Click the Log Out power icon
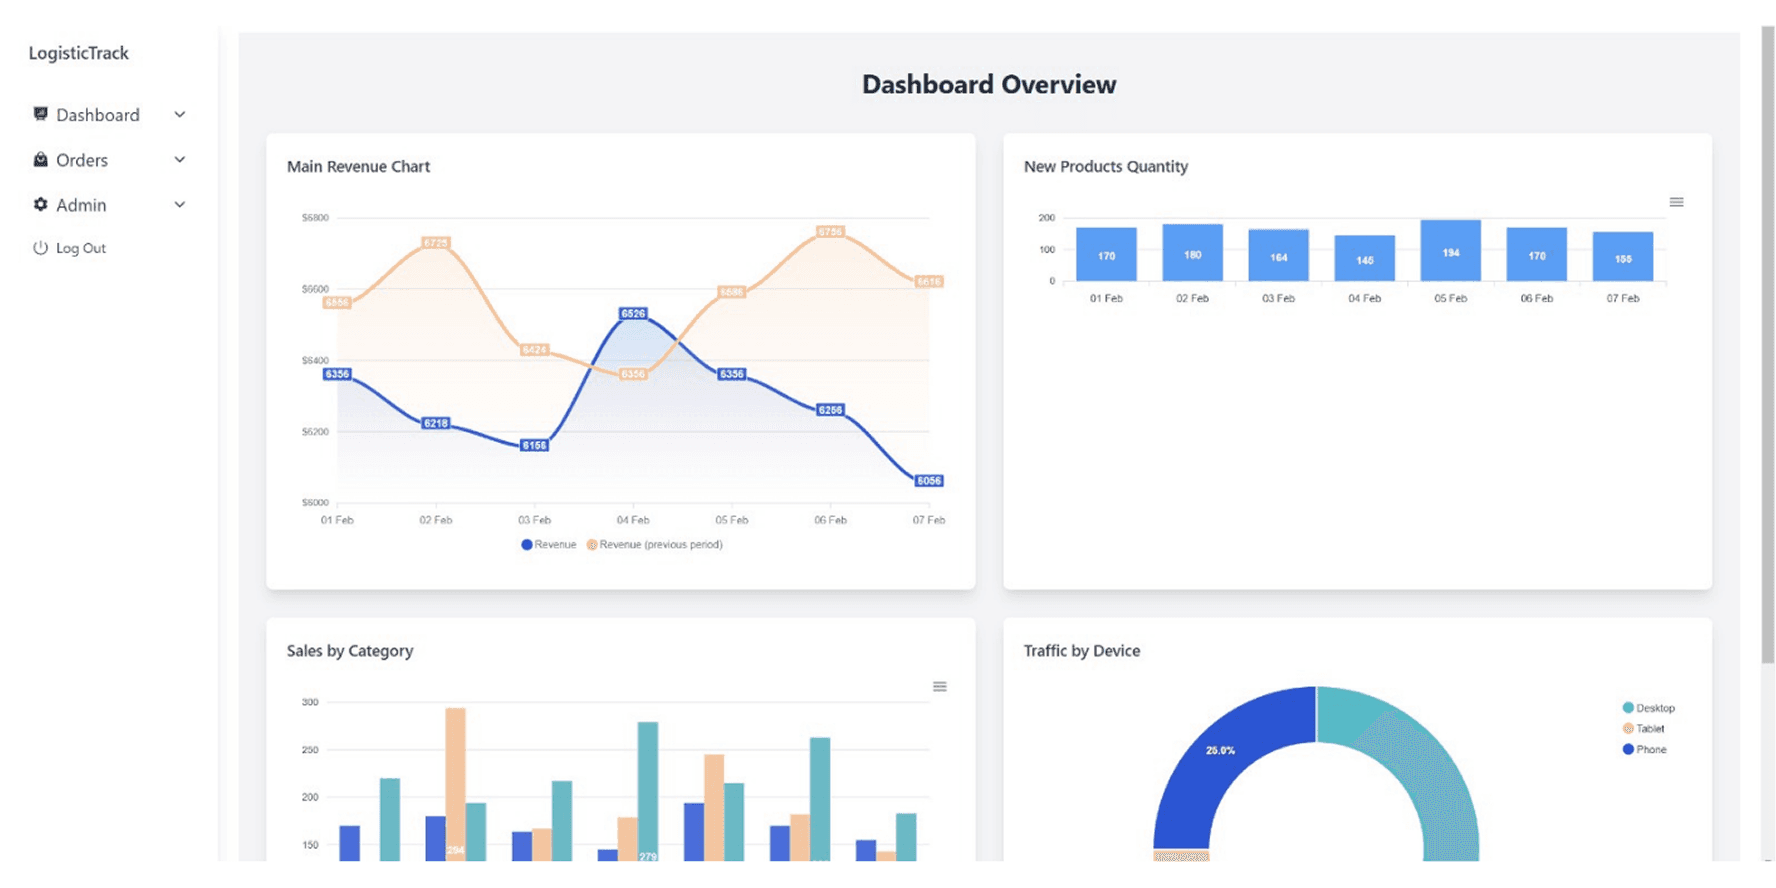This screenshot has height=888, width=1776. pos(40,248)
